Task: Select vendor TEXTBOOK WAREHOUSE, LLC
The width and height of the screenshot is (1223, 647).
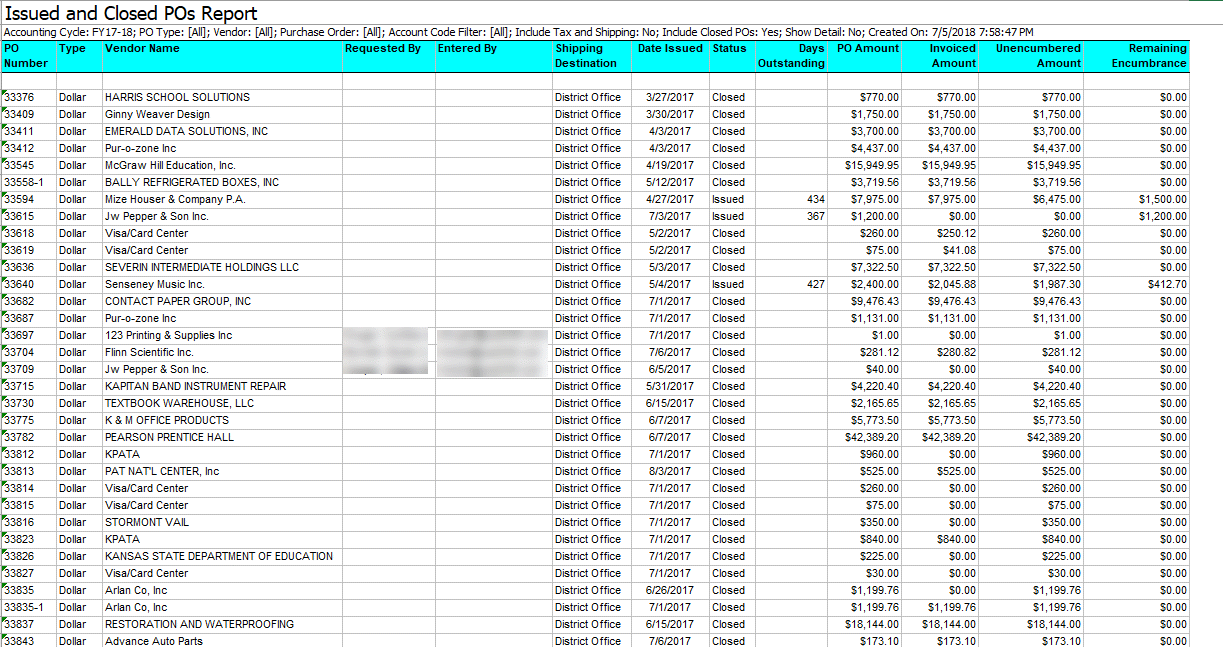Action: tap(179, 404)
